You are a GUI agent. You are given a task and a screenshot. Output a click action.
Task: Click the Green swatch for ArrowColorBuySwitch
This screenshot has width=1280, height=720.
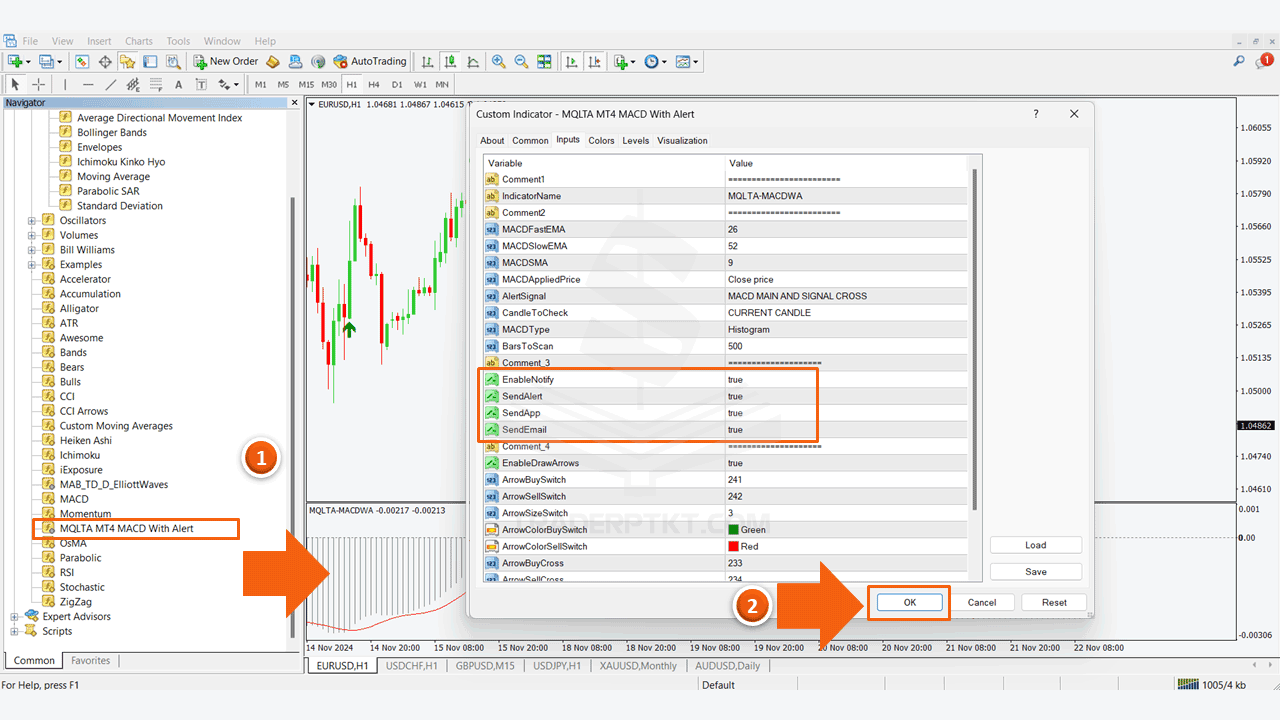[733, 530]
